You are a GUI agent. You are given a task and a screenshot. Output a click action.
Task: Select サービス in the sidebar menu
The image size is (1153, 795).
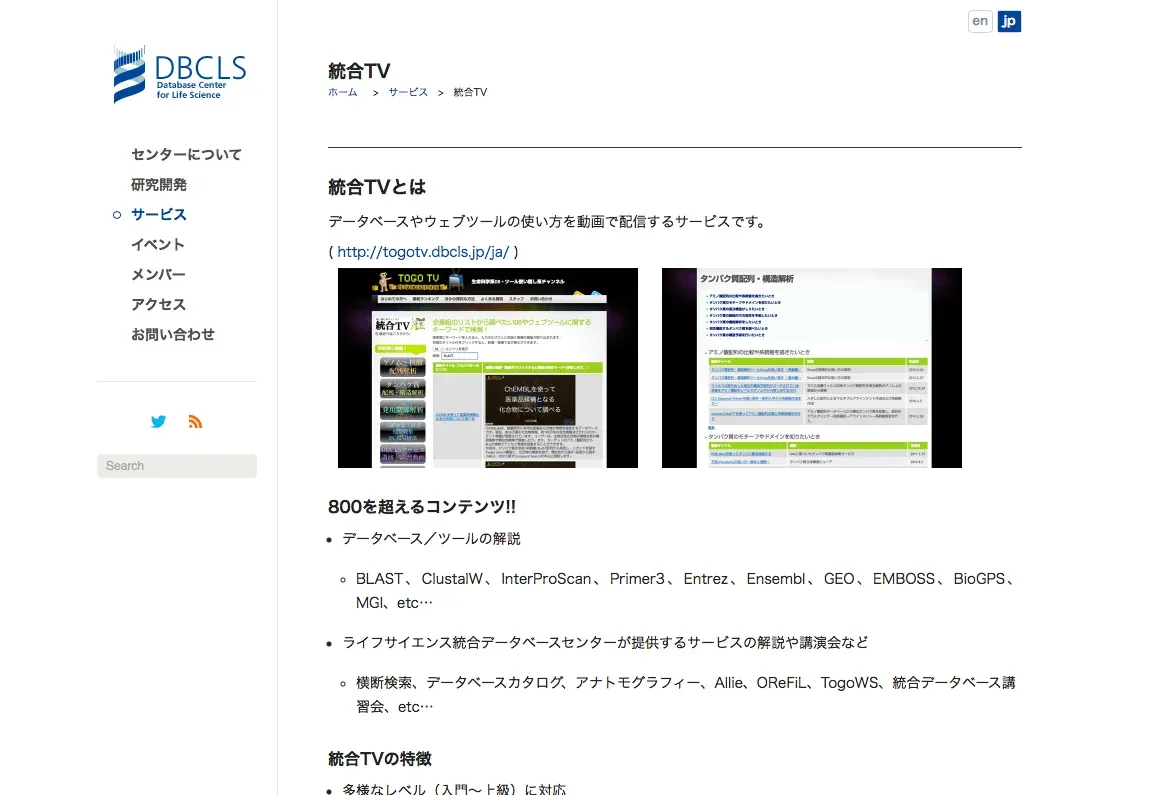159,215
